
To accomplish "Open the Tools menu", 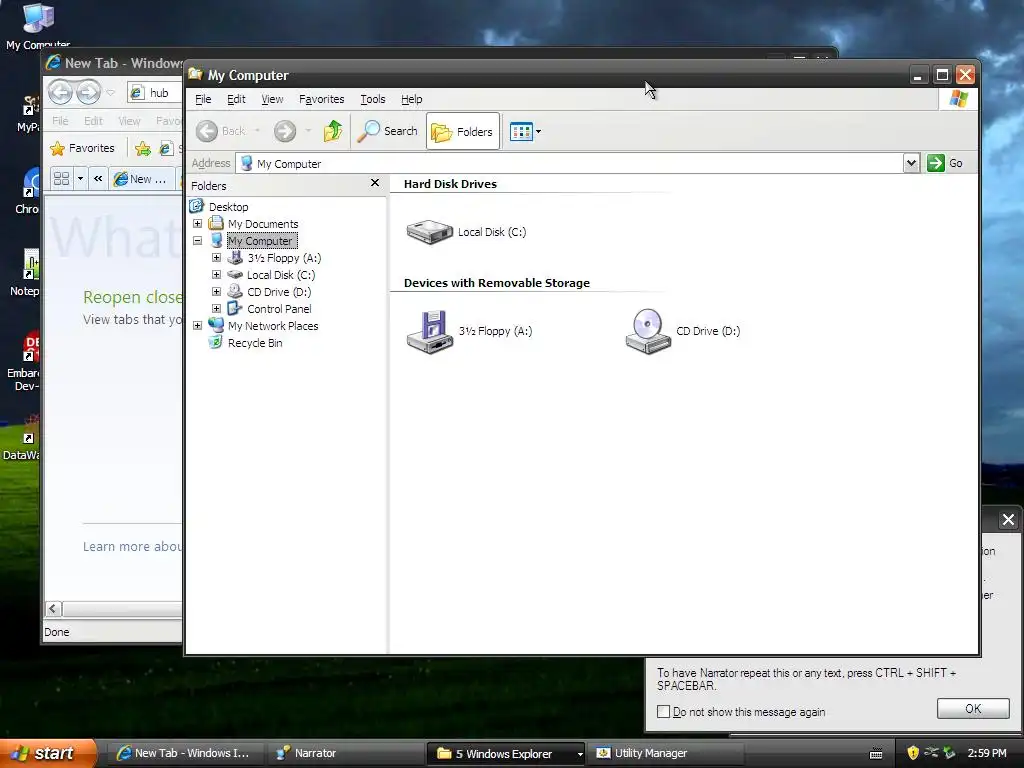I will coord(373,99).
